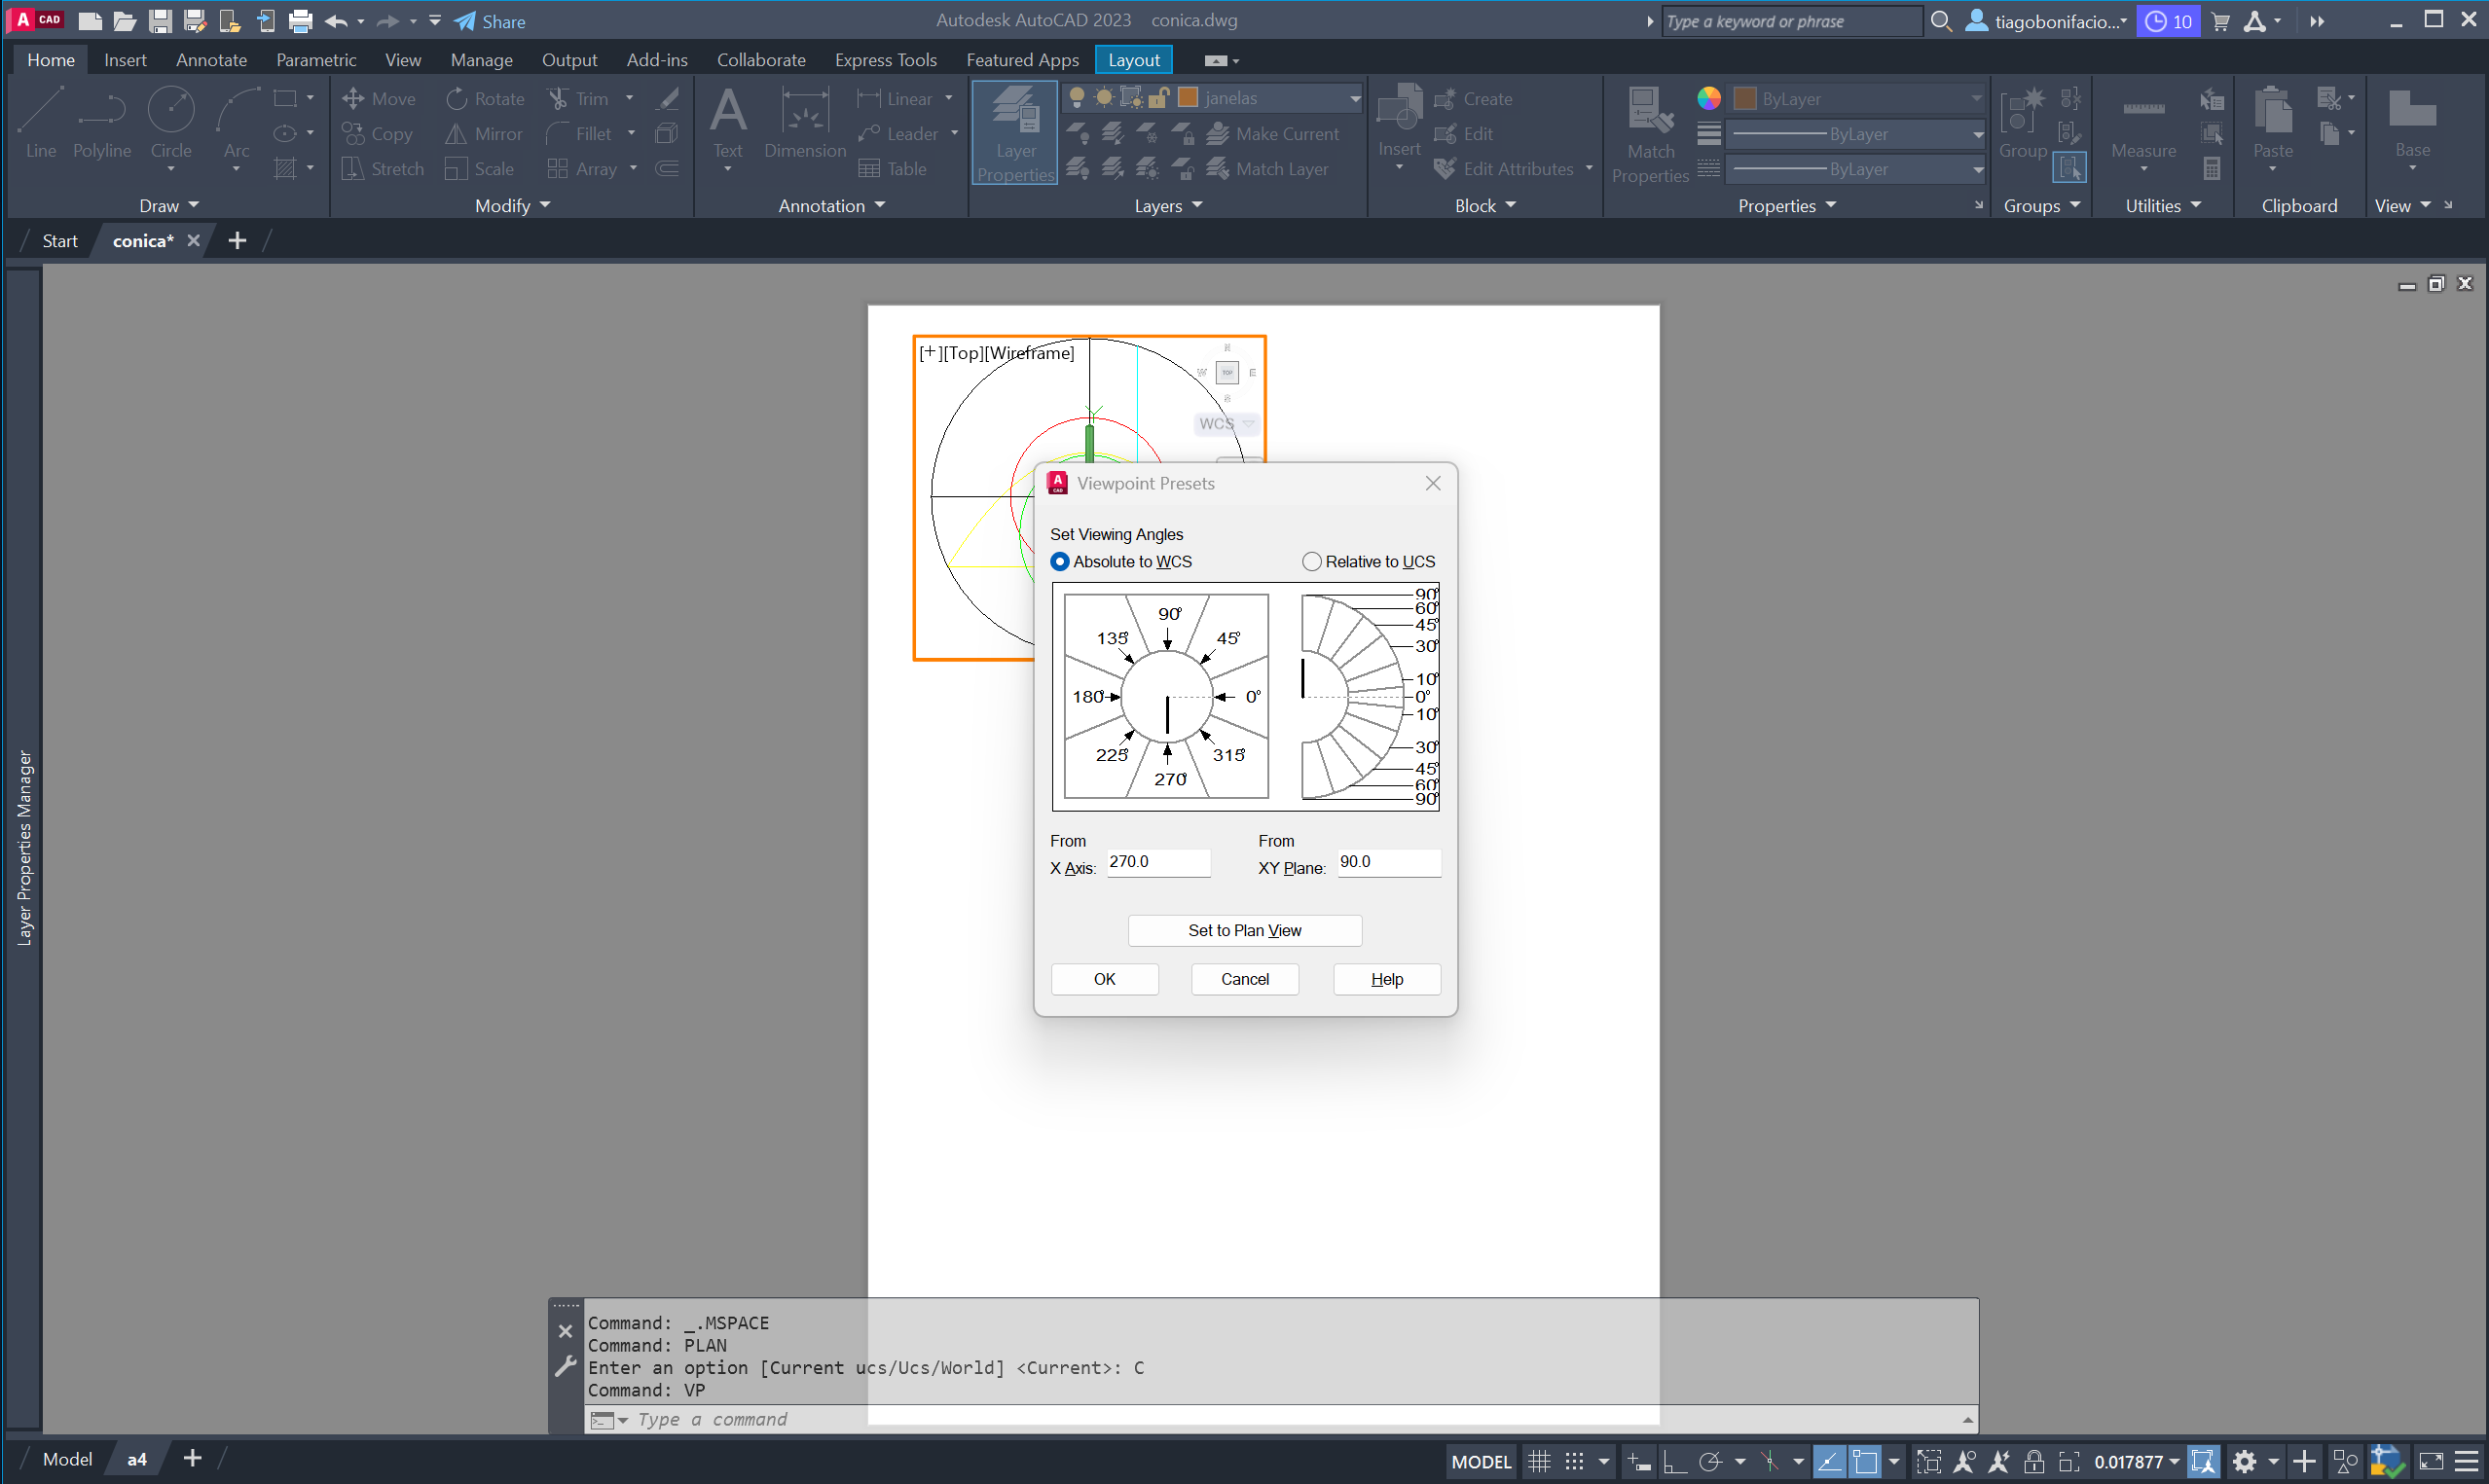Viewport: 2489px width, 1484px height.
Task: Select Absolute to WCS radio button
Action: tap(1060, 562)
